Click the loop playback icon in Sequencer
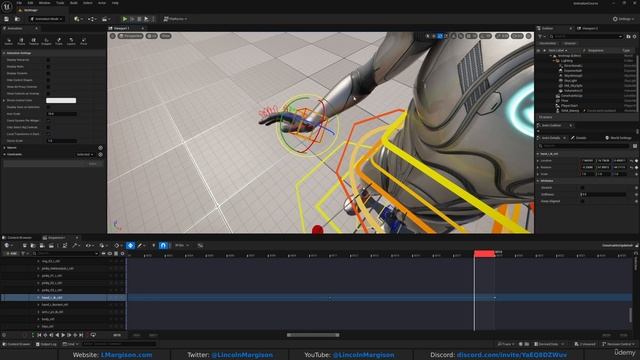Image resolution: width=640 pixels, height=360 pixels. coord(93,335)
